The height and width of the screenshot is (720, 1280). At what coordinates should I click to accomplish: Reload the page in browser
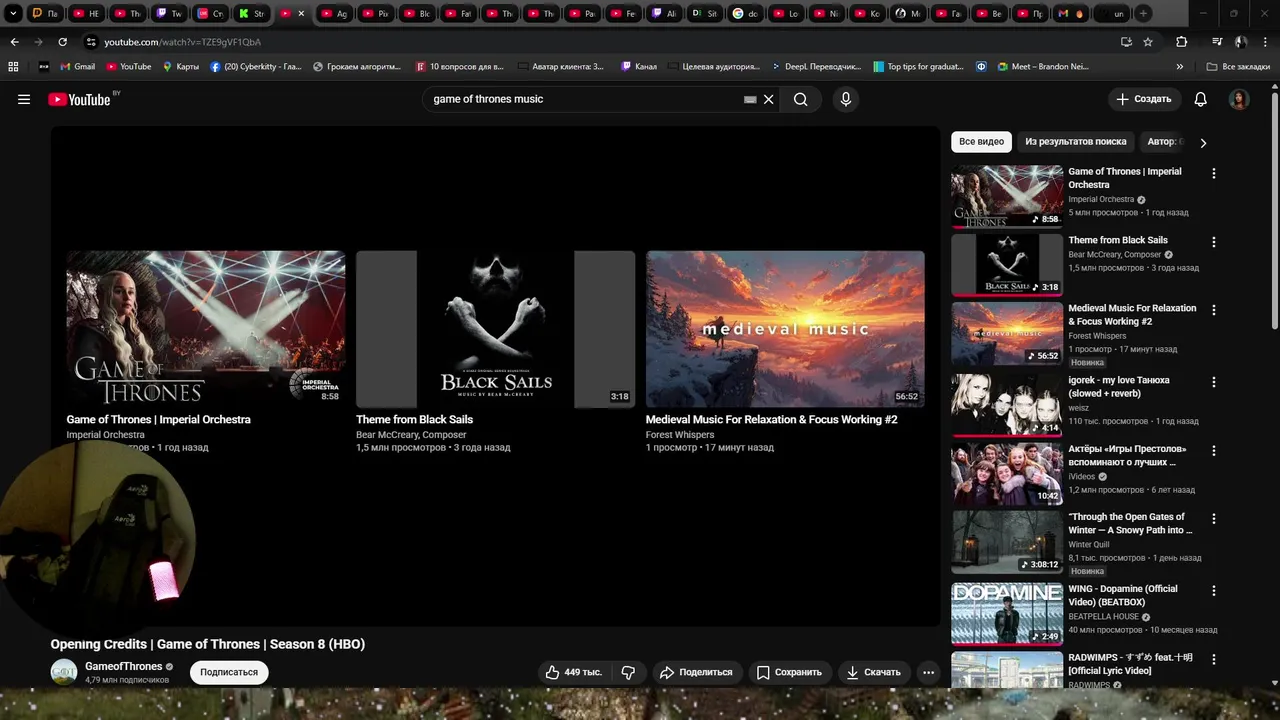[62, 42]
